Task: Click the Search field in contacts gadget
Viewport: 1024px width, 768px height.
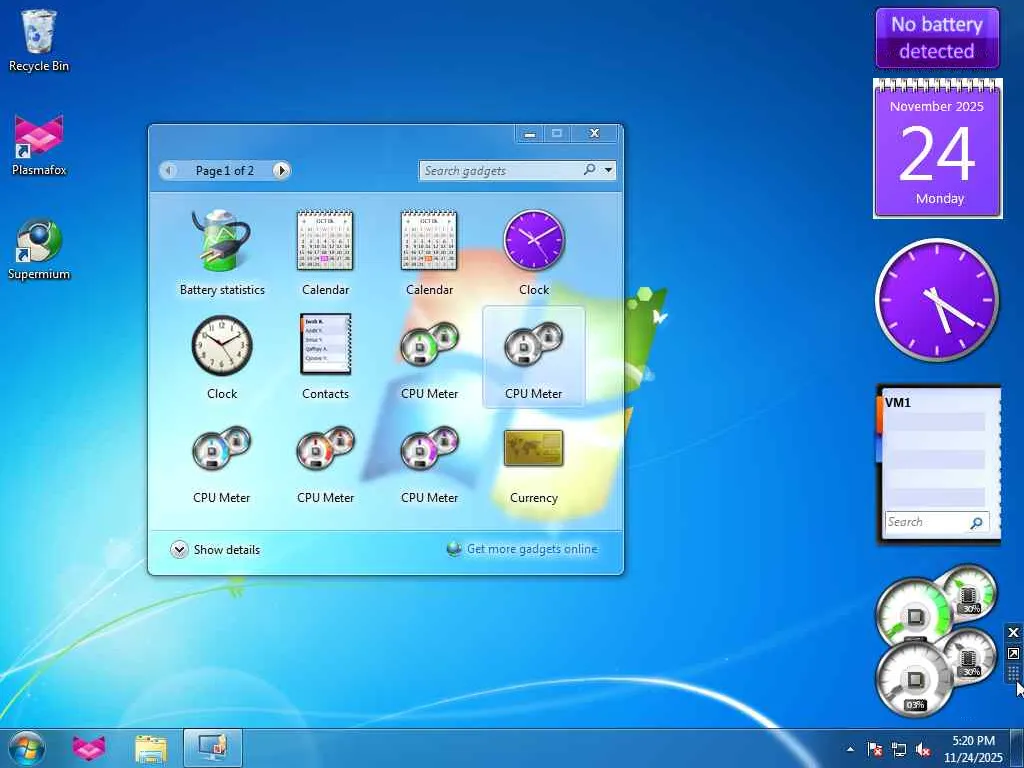Action: pos(927,522)
